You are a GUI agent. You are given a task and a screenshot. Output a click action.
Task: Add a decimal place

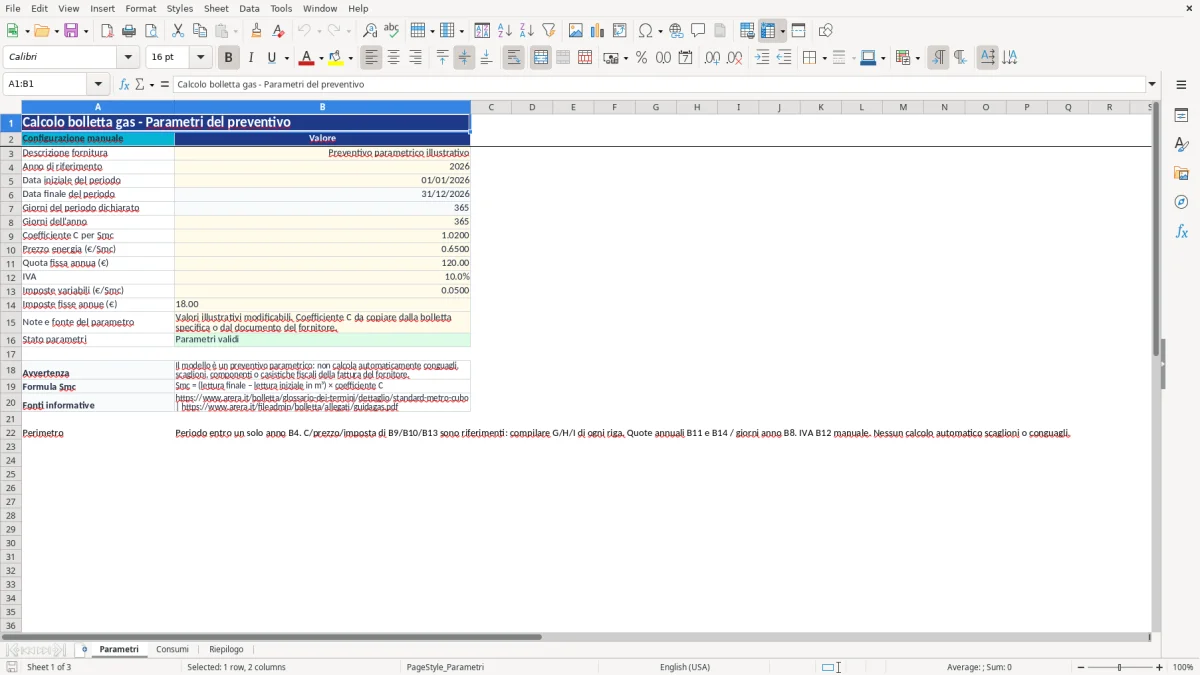click(x=712, y=58)
